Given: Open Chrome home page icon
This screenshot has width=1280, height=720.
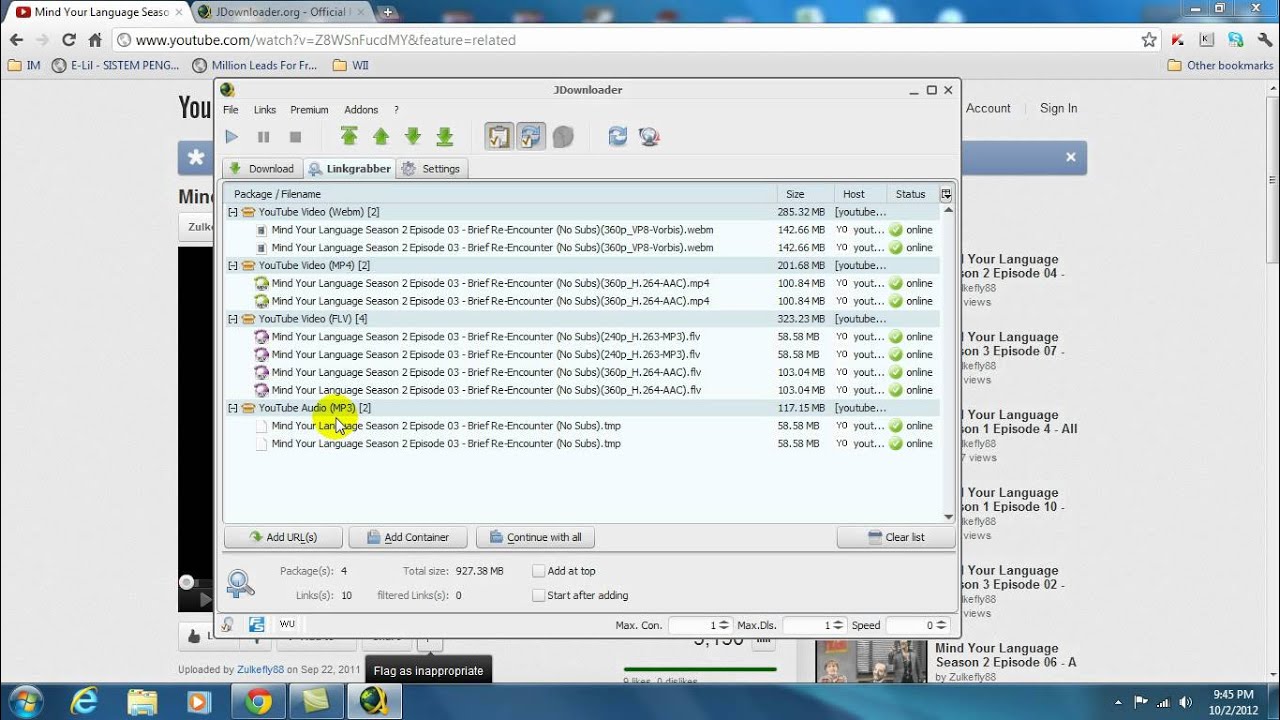Looking at the screenshot, I should [95, 40].
